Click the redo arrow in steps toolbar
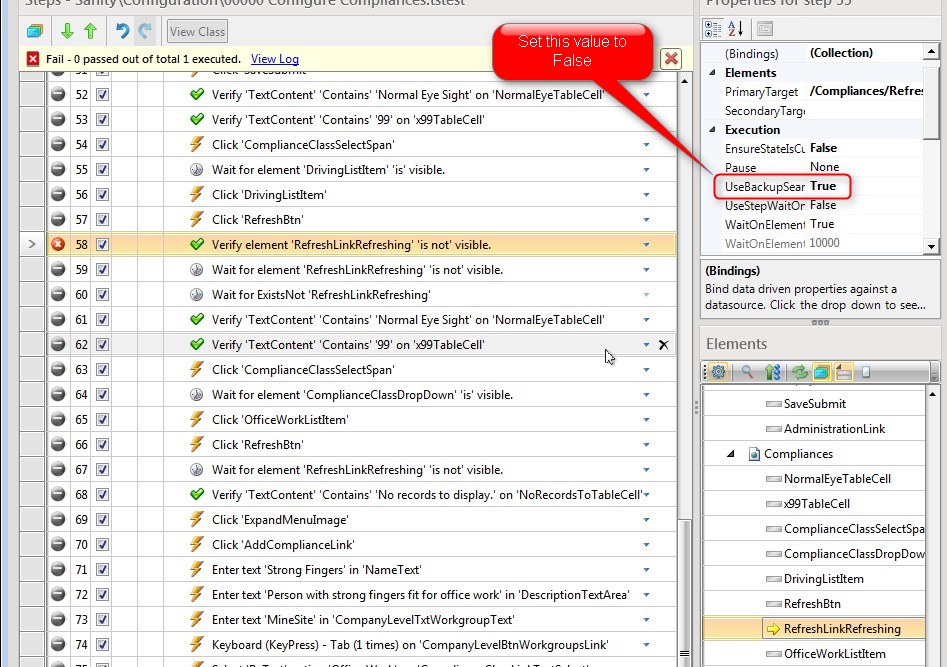This screenshot has width=947, height=667. [x=145, y=31]
